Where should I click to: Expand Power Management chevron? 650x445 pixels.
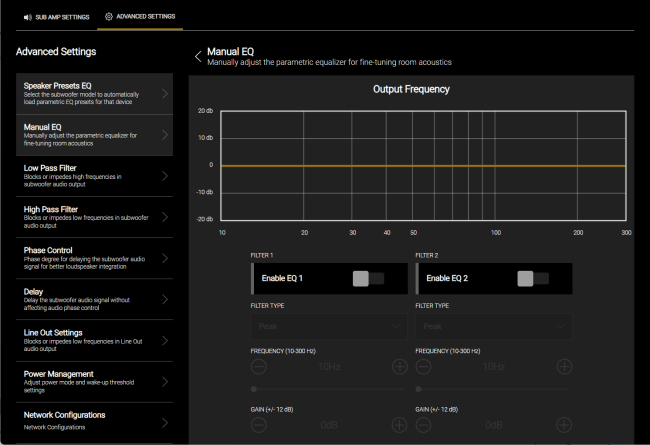pyautogui.click(x=165, y=382)
